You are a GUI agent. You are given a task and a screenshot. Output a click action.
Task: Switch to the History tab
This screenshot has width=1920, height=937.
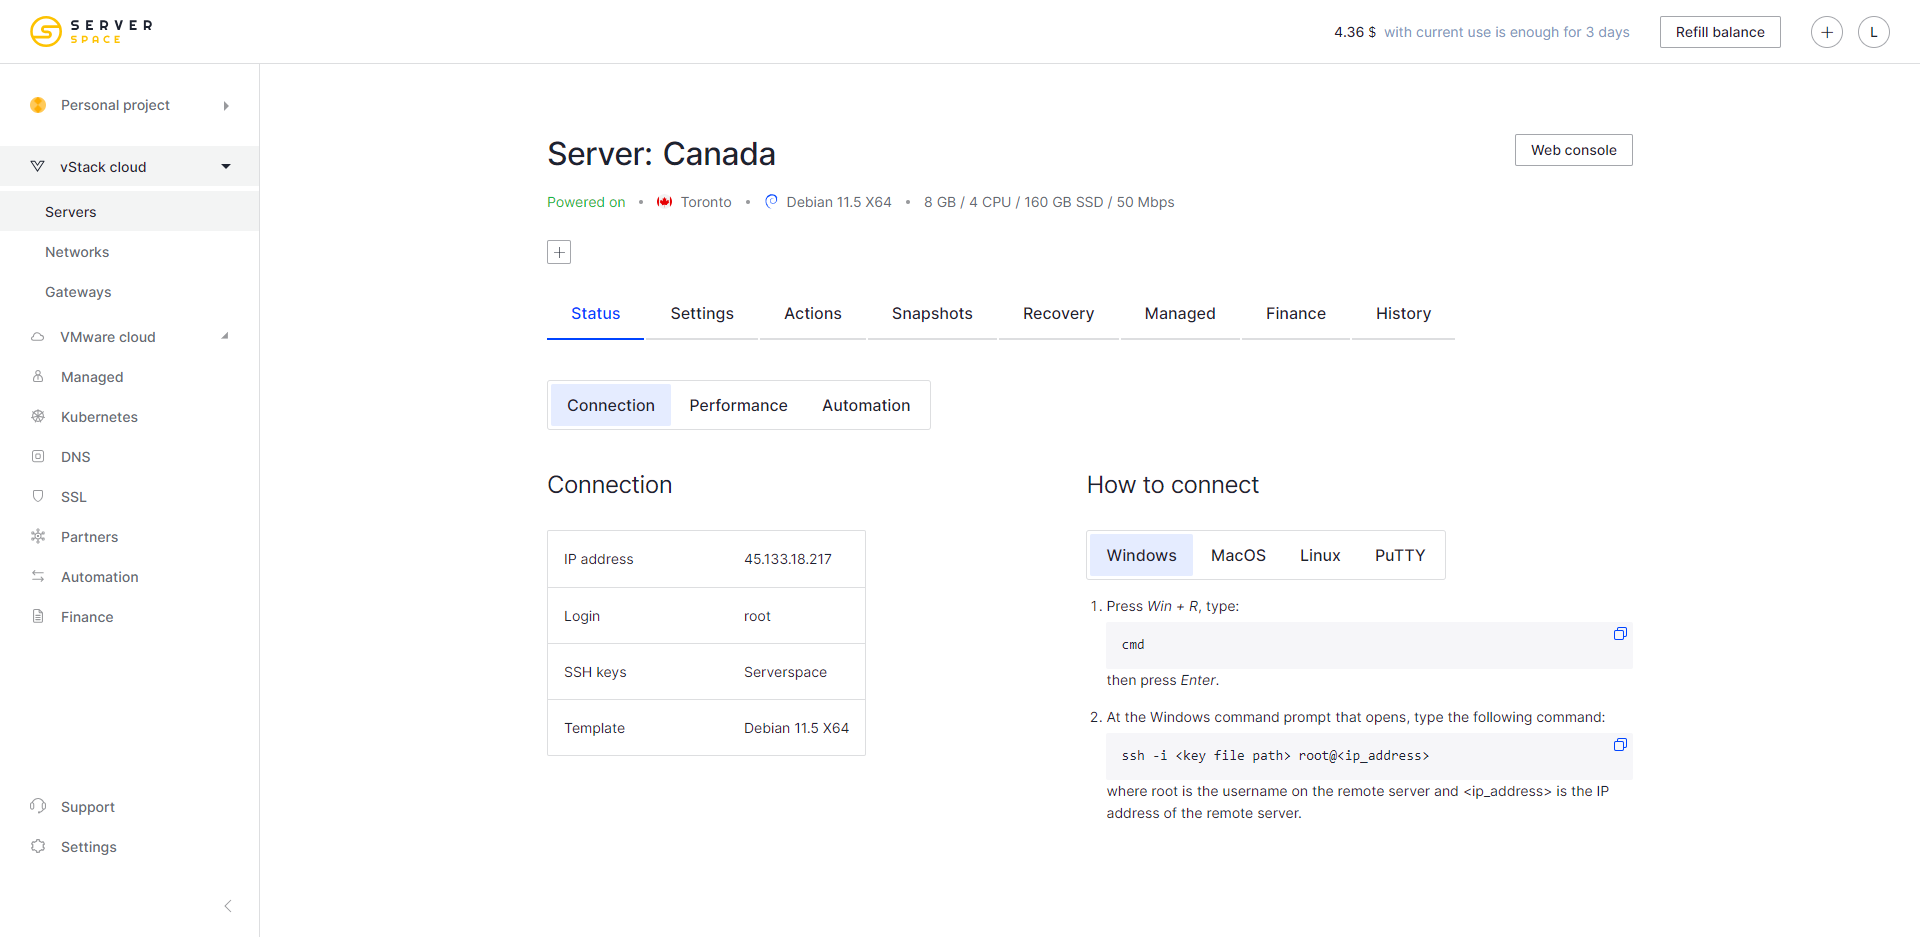[1403, 314]
